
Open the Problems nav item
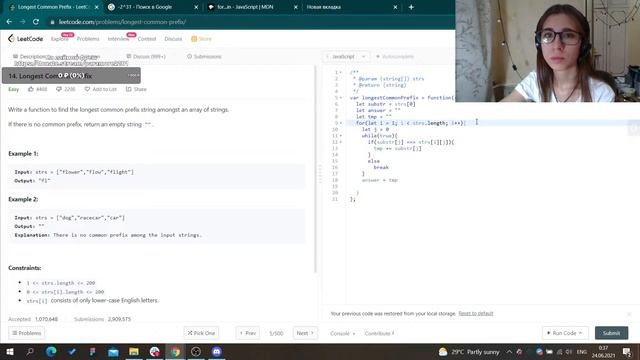tap(88, 39)
